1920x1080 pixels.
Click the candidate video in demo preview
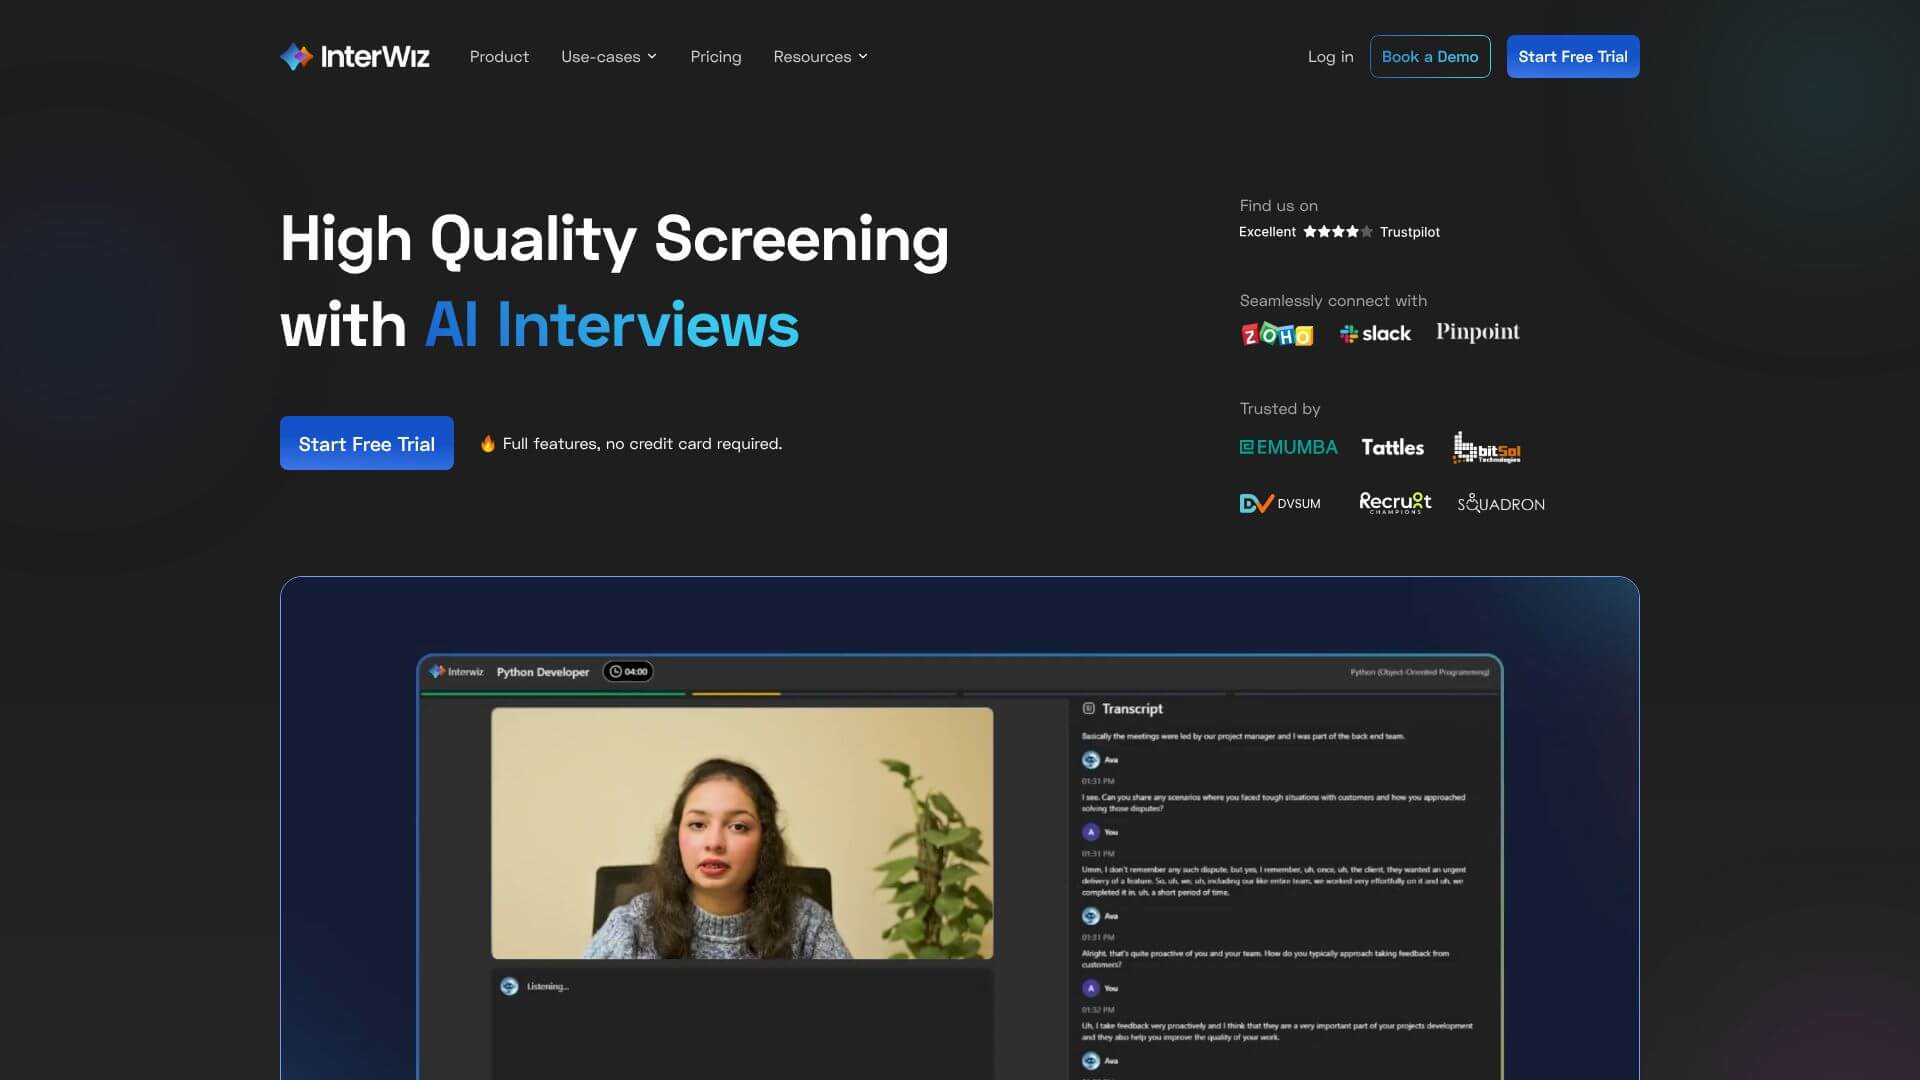pos(741,833)
